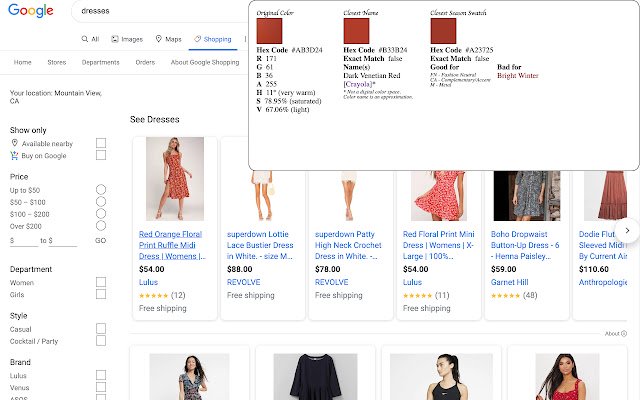Go to the Orders tab
The image size is (640, 400).
145,62
